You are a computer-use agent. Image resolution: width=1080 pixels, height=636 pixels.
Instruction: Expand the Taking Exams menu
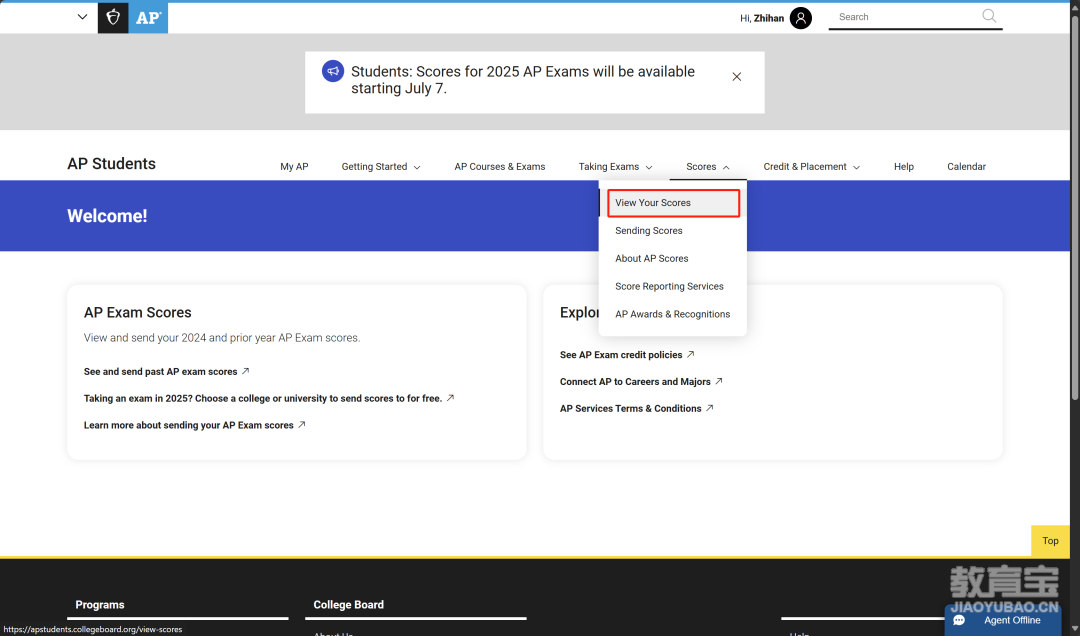click(615, 167)
